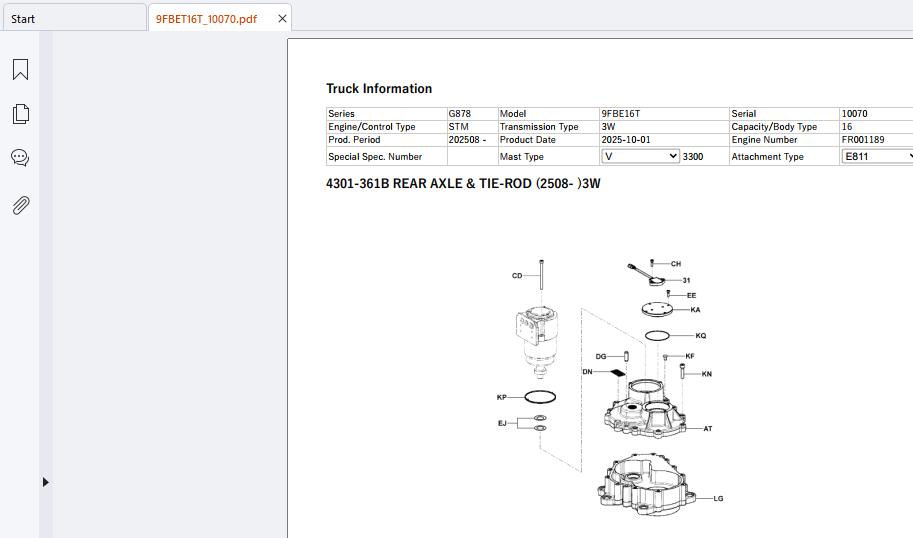Click part label KN in diagram
Viewport: 913px width, 538px height.
[x=706, y=374]
